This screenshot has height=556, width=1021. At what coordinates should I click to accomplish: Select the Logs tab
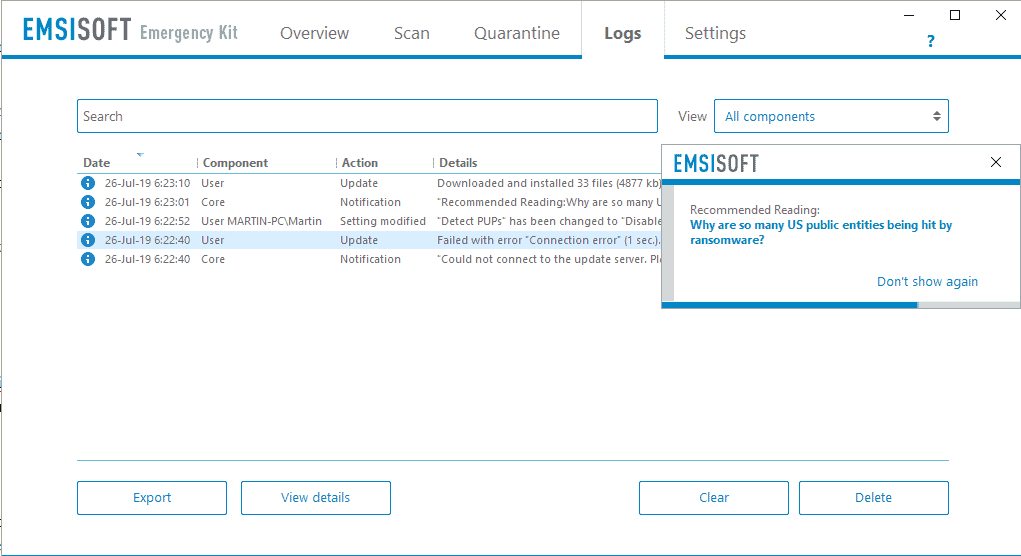coord(622,33)
